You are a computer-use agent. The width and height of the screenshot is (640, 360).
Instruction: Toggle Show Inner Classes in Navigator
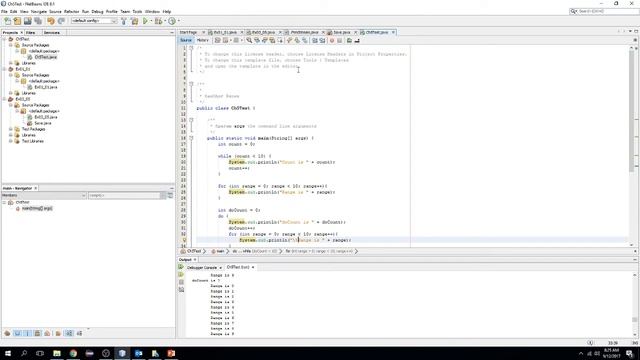point(47,333)
